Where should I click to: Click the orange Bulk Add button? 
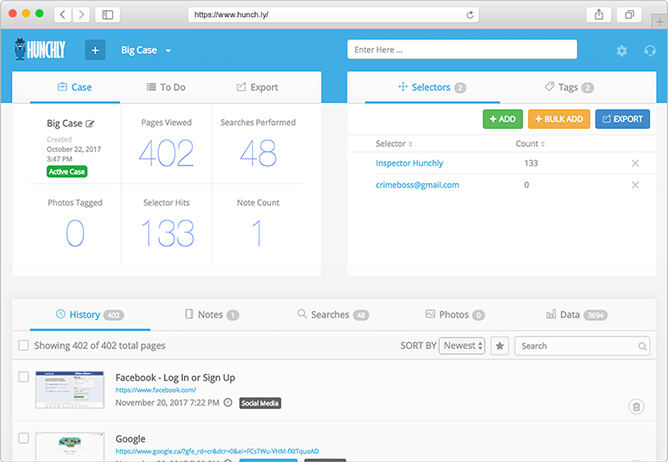[x=558, y=119]
